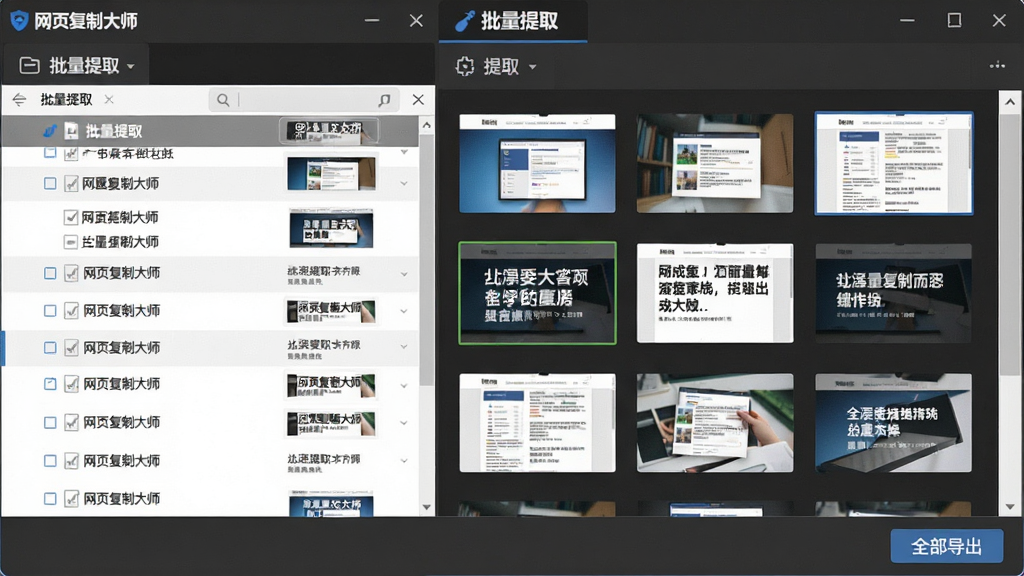Open the dark thumbnail beside the indented sub-rows
Viewport: 1024px width, 576px height.
pos(331,229)
